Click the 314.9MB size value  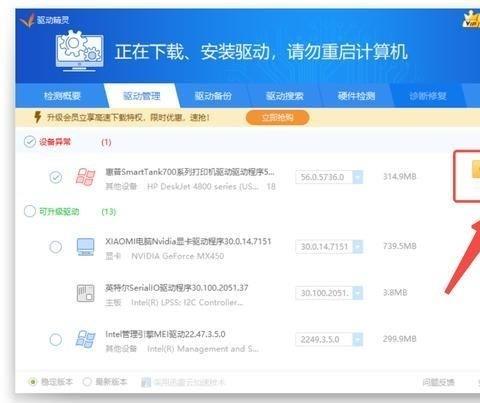(400, 177)
